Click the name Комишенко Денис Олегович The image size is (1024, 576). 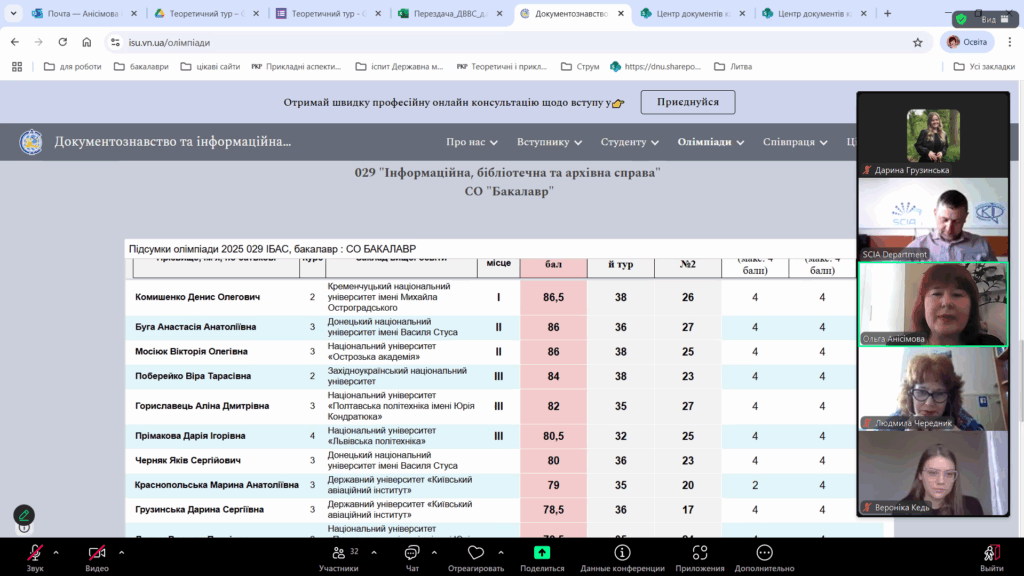click(x=197, y=297)
